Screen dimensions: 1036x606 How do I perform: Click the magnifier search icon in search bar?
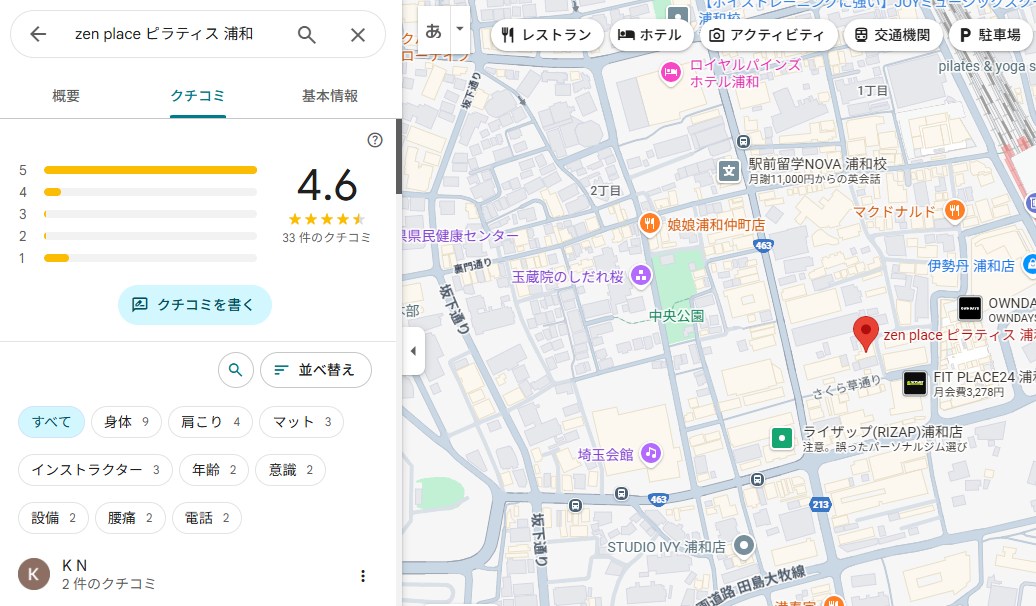[307, 35]
